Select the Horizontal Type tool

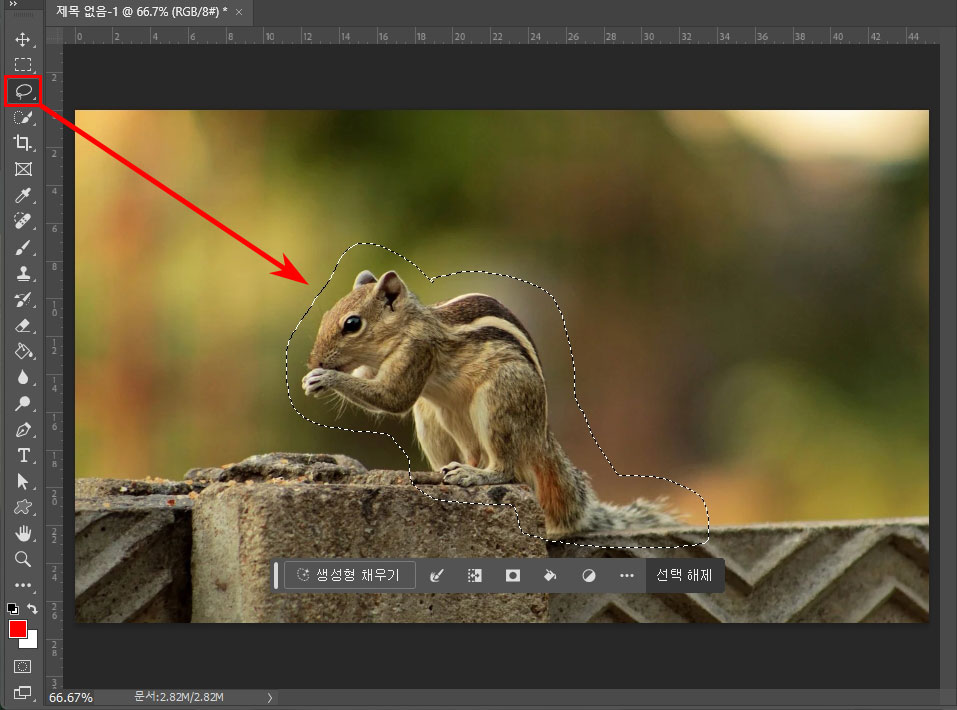coord(23,455)
